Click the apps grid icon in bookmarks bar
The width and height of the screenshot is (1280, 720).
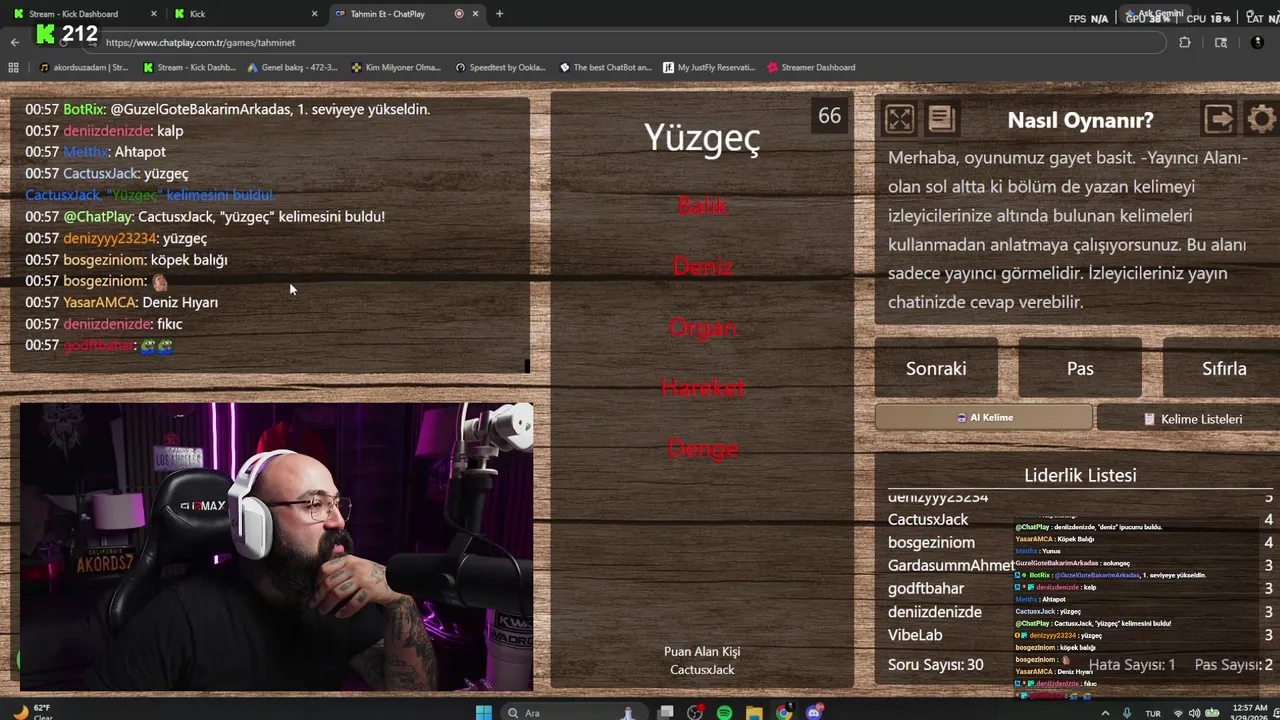click(13, 67)
